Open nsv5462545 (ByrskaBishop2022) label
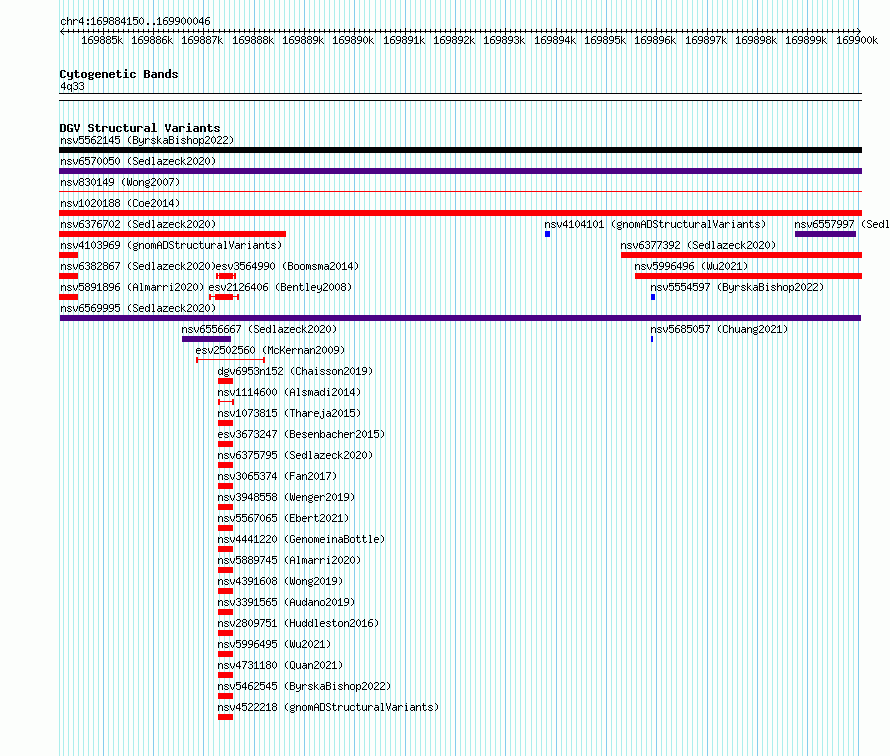Screen dimensions: 890x756 tap(304, 686)
